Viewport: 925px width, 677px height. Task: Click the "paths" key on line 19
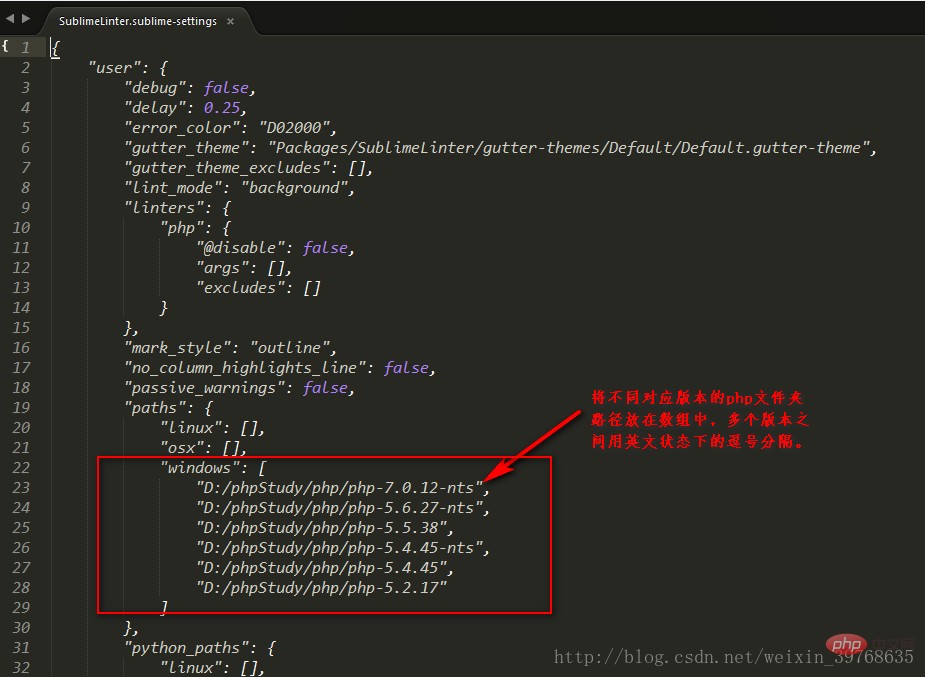pyautogui.click(x=155, y=408)
